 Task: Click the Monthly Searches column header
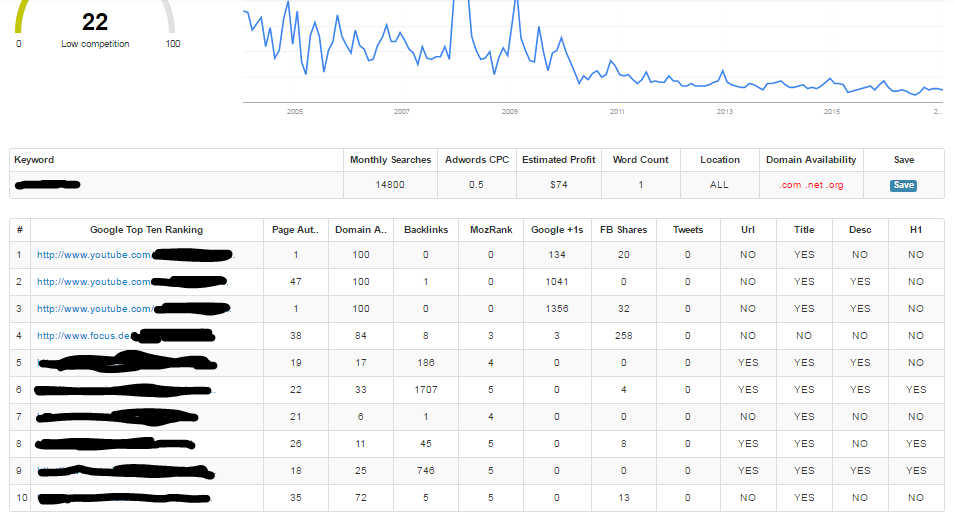pyautogui.click(x=390, y=160)
